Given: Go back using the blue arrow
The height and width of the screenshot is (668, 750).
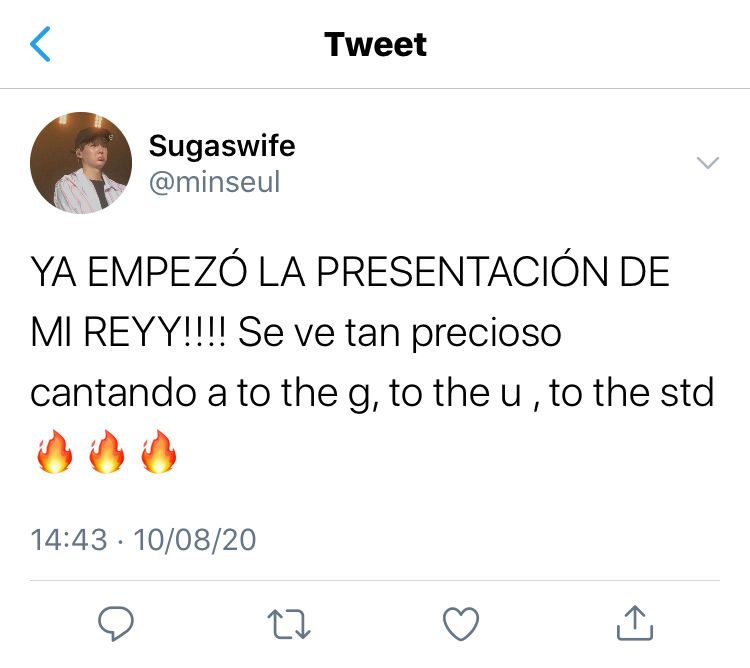Looking at the screenshot, I should pyautogui.click(x=40, y=44).
